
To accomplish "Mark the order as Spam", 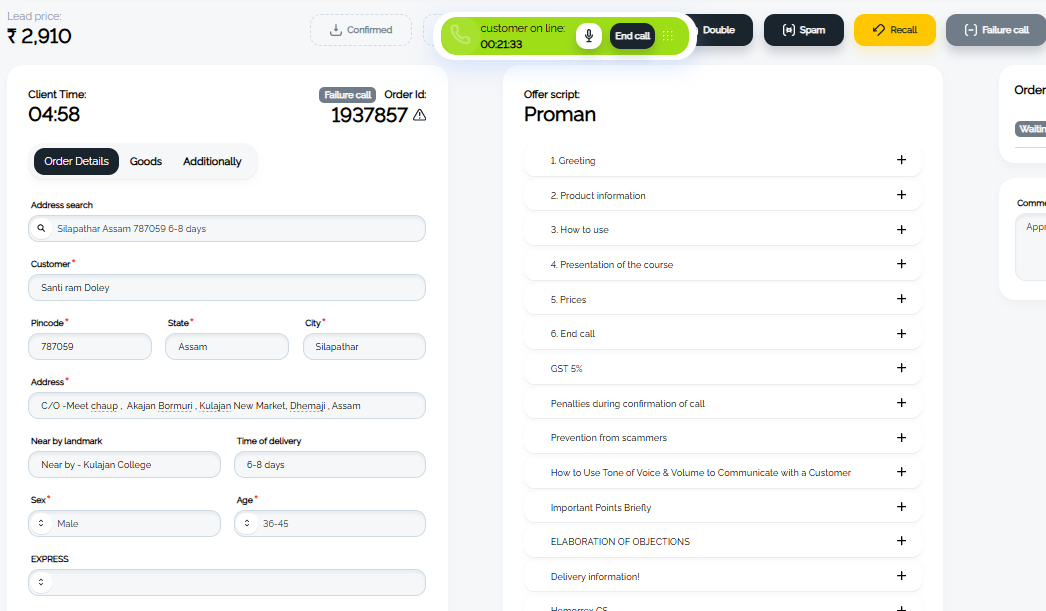I will click(804, 30).
